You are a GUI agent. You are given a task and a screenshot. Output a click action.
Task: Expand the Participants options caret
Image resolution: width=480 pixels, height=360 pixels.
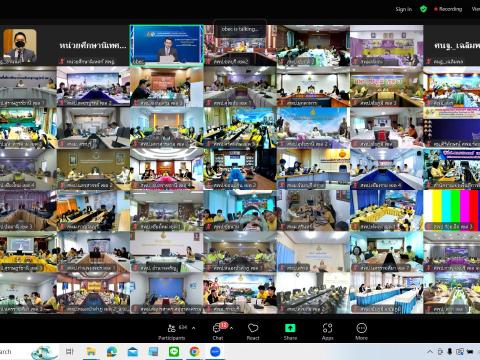(x=194, y=328)
